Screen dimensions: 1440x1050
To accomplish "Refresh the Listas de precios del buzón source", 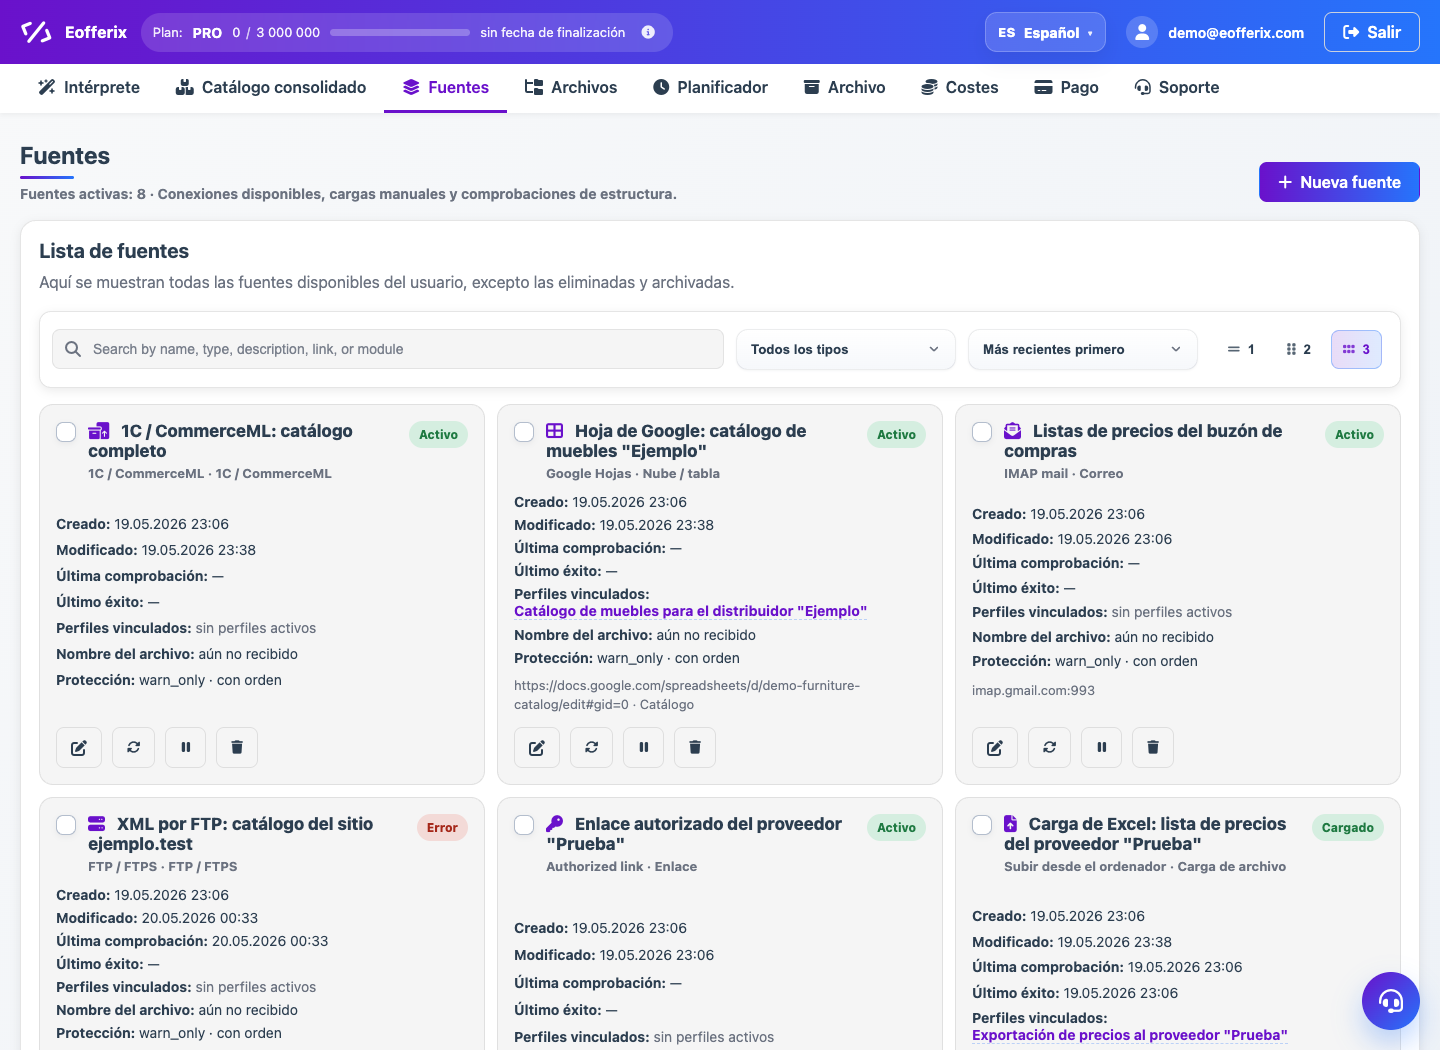I will [x=1049, y=747].
